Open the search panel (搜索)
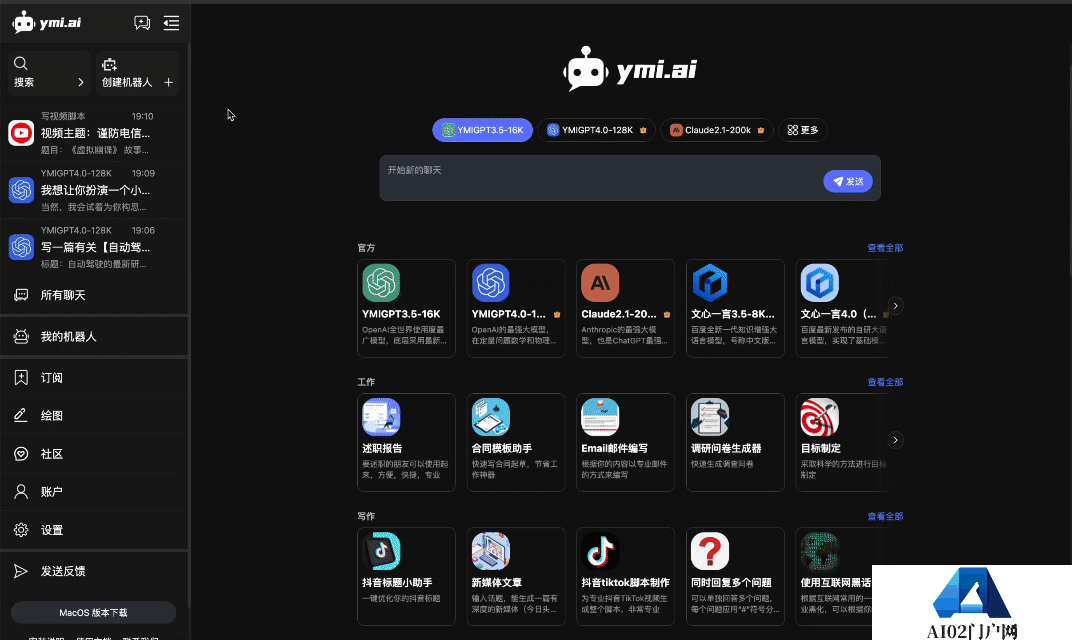The image size is (1072, 640). (x=49, y=72)
